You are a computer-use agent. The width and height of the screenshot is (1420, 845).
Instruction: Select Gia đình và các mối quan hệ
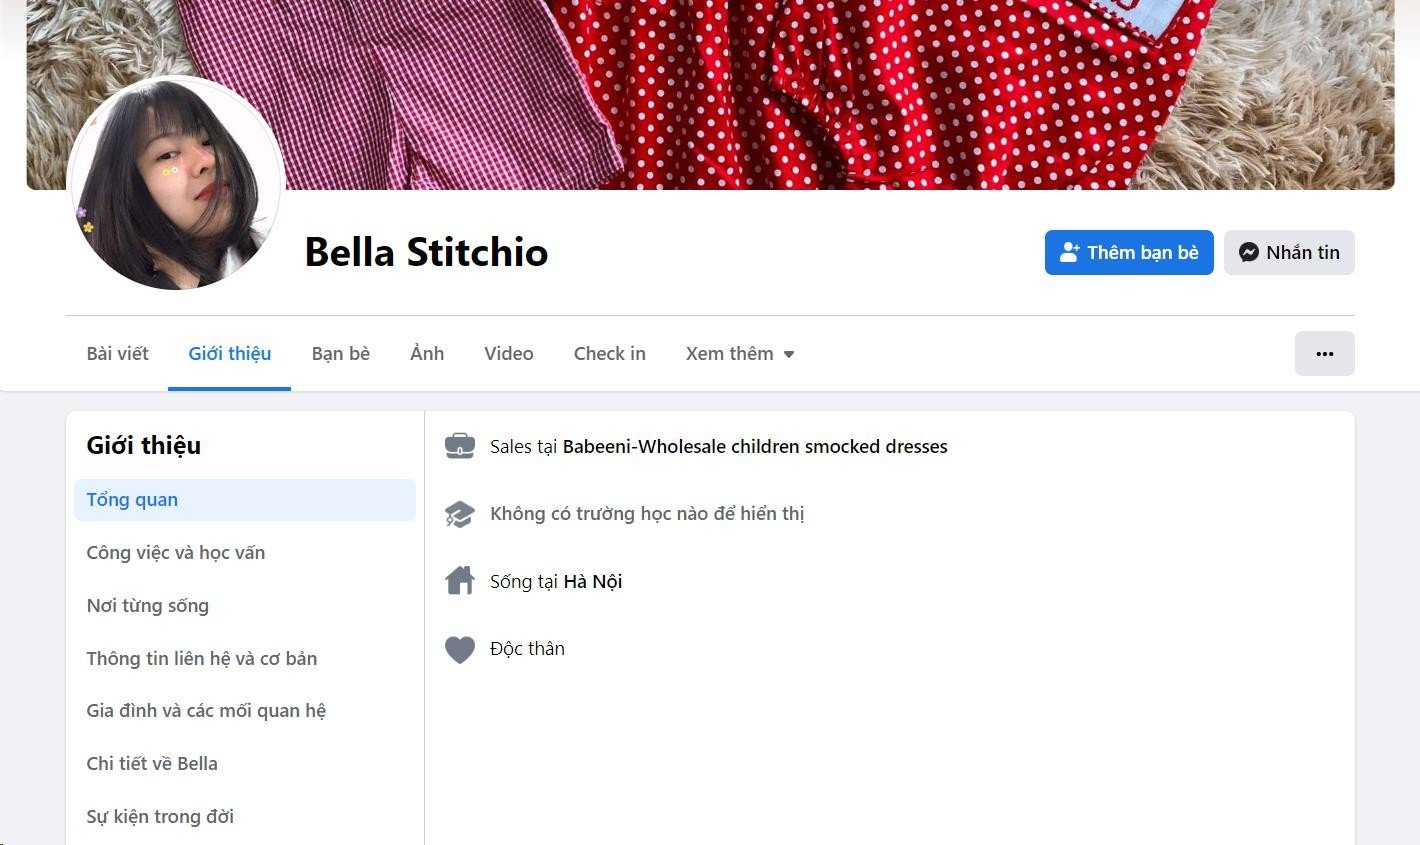(x=206, y=711)
